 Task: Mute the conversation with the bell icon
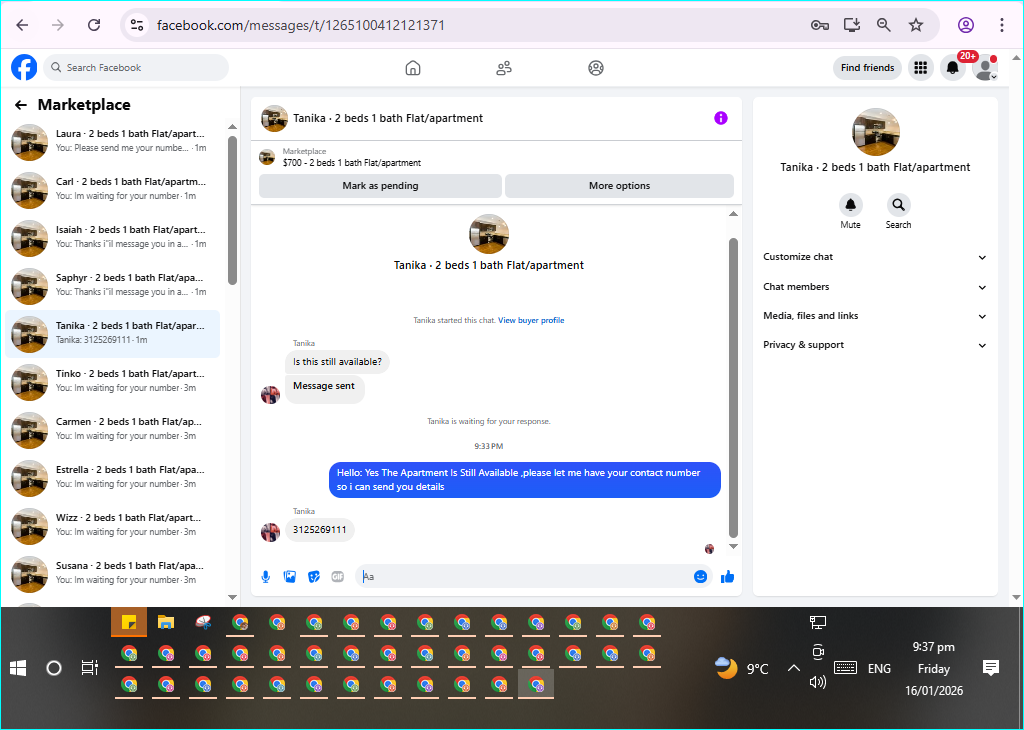pos(850,205)
